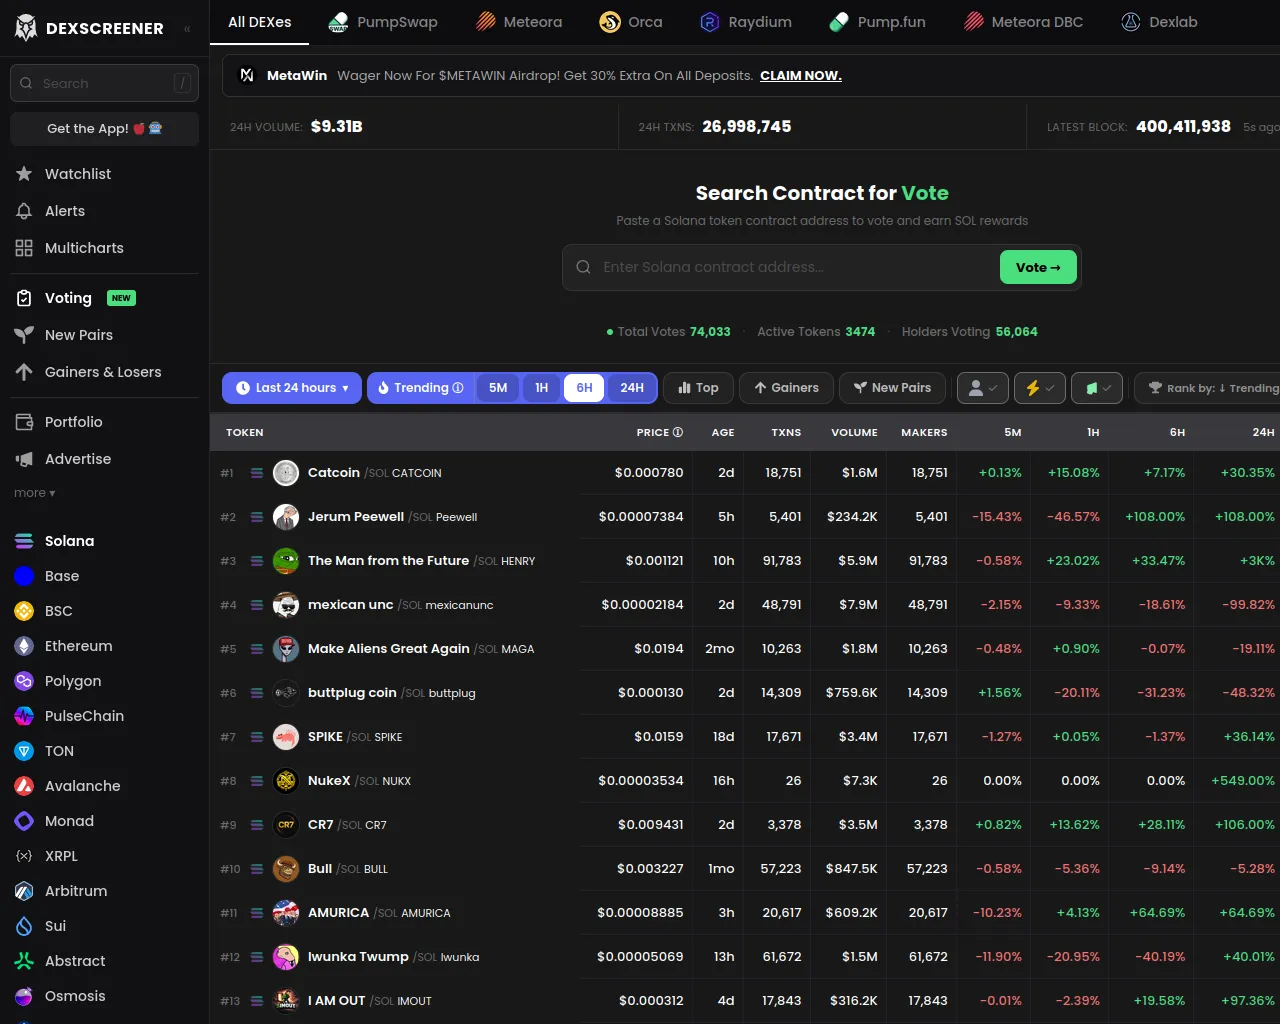Select the Polygon chain icon
This screenshot has height=1024, width=1280.
pos(24,681)
